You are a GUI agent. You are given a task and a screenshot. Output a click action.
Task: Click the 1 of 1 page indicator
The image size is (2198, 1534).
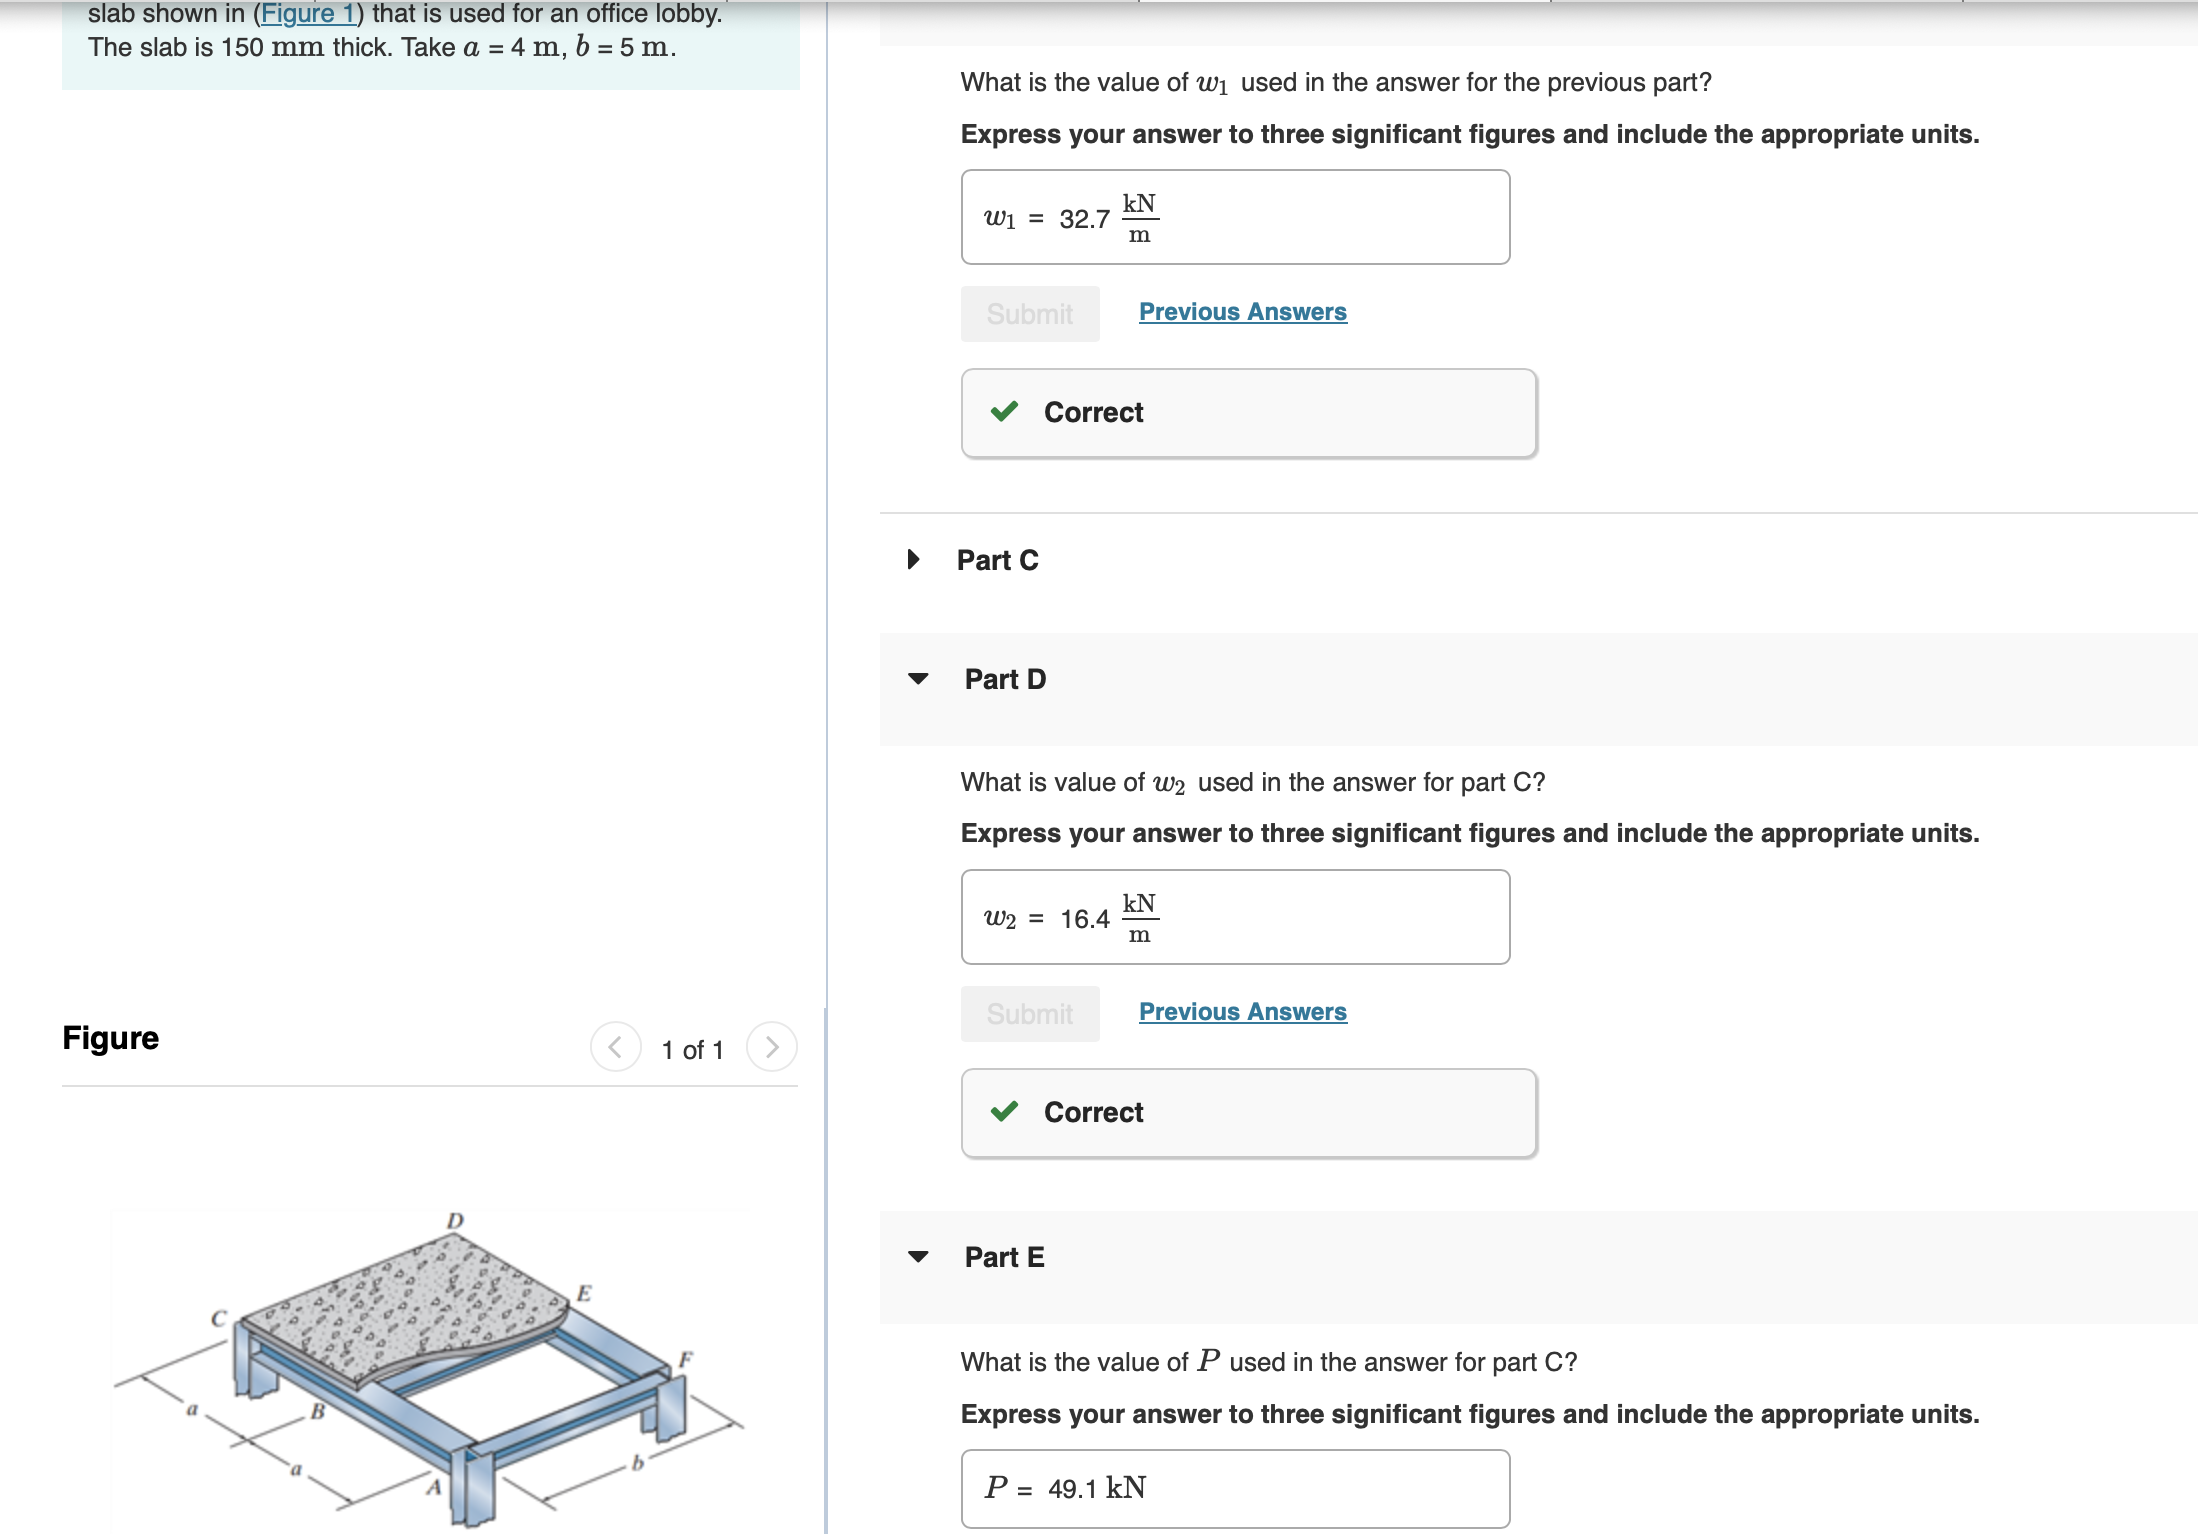(x=692, y=1049)
